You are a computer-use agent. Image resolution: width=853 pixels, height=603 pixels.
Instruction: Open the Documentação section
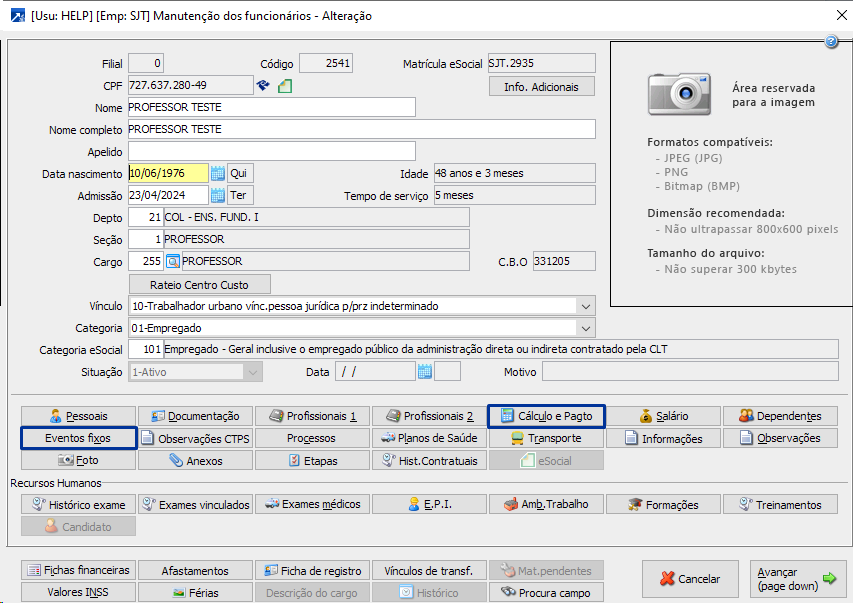click(195, 416)
